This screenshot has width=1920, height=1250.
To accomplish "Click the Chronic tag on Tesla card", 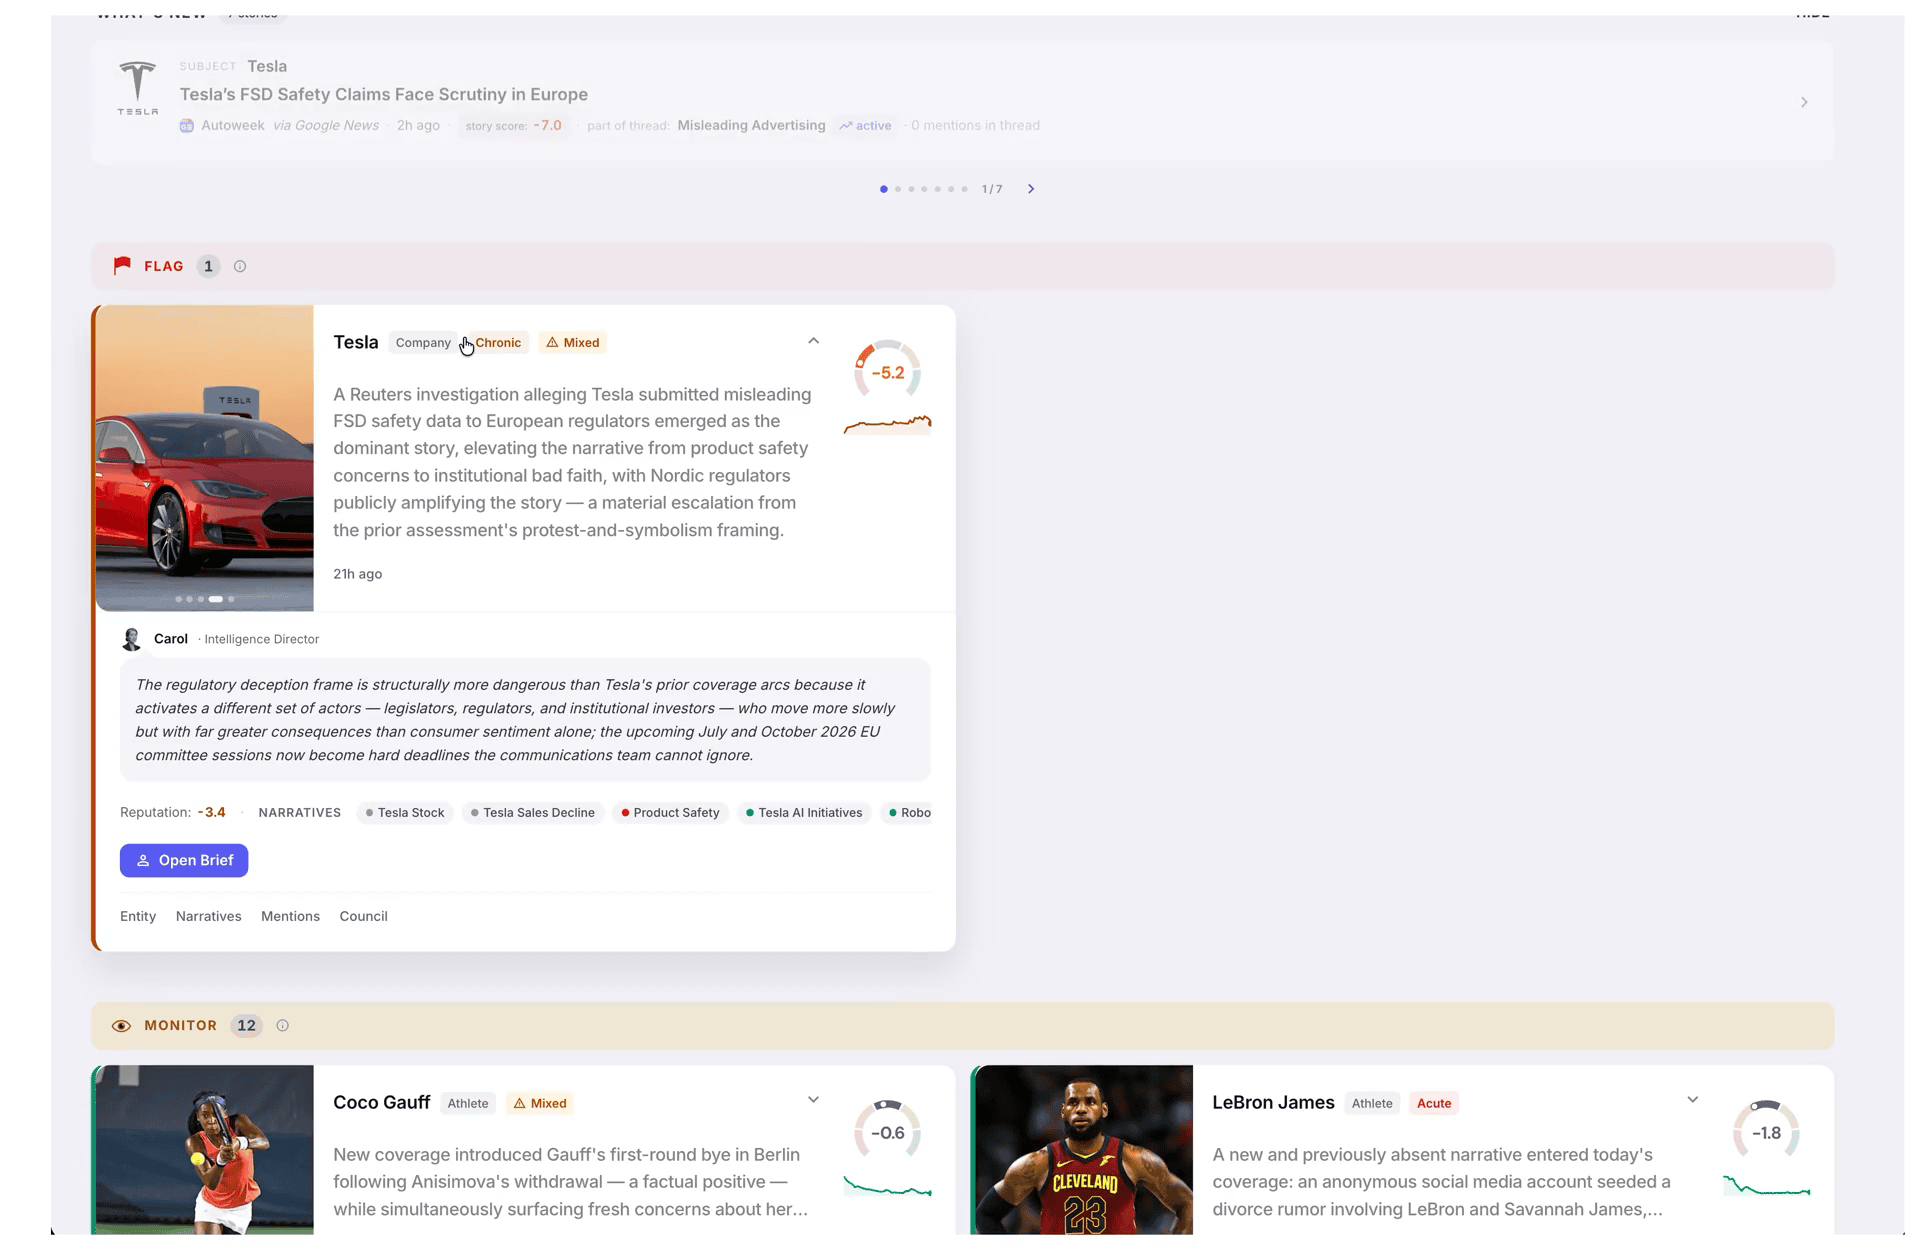I will [498, 343].
